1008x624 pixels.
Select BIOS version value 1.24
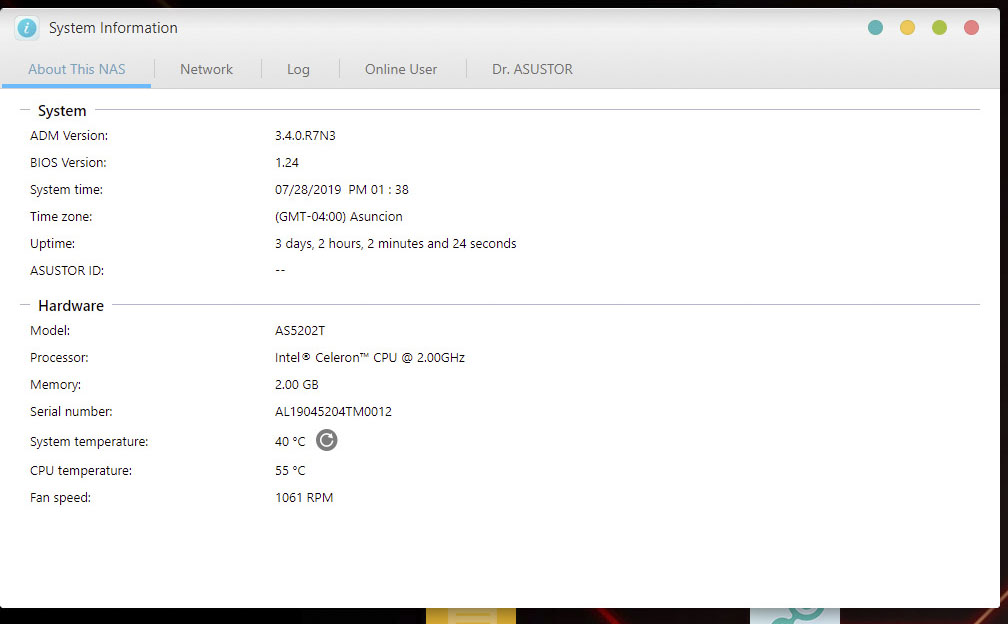(287, 163)
